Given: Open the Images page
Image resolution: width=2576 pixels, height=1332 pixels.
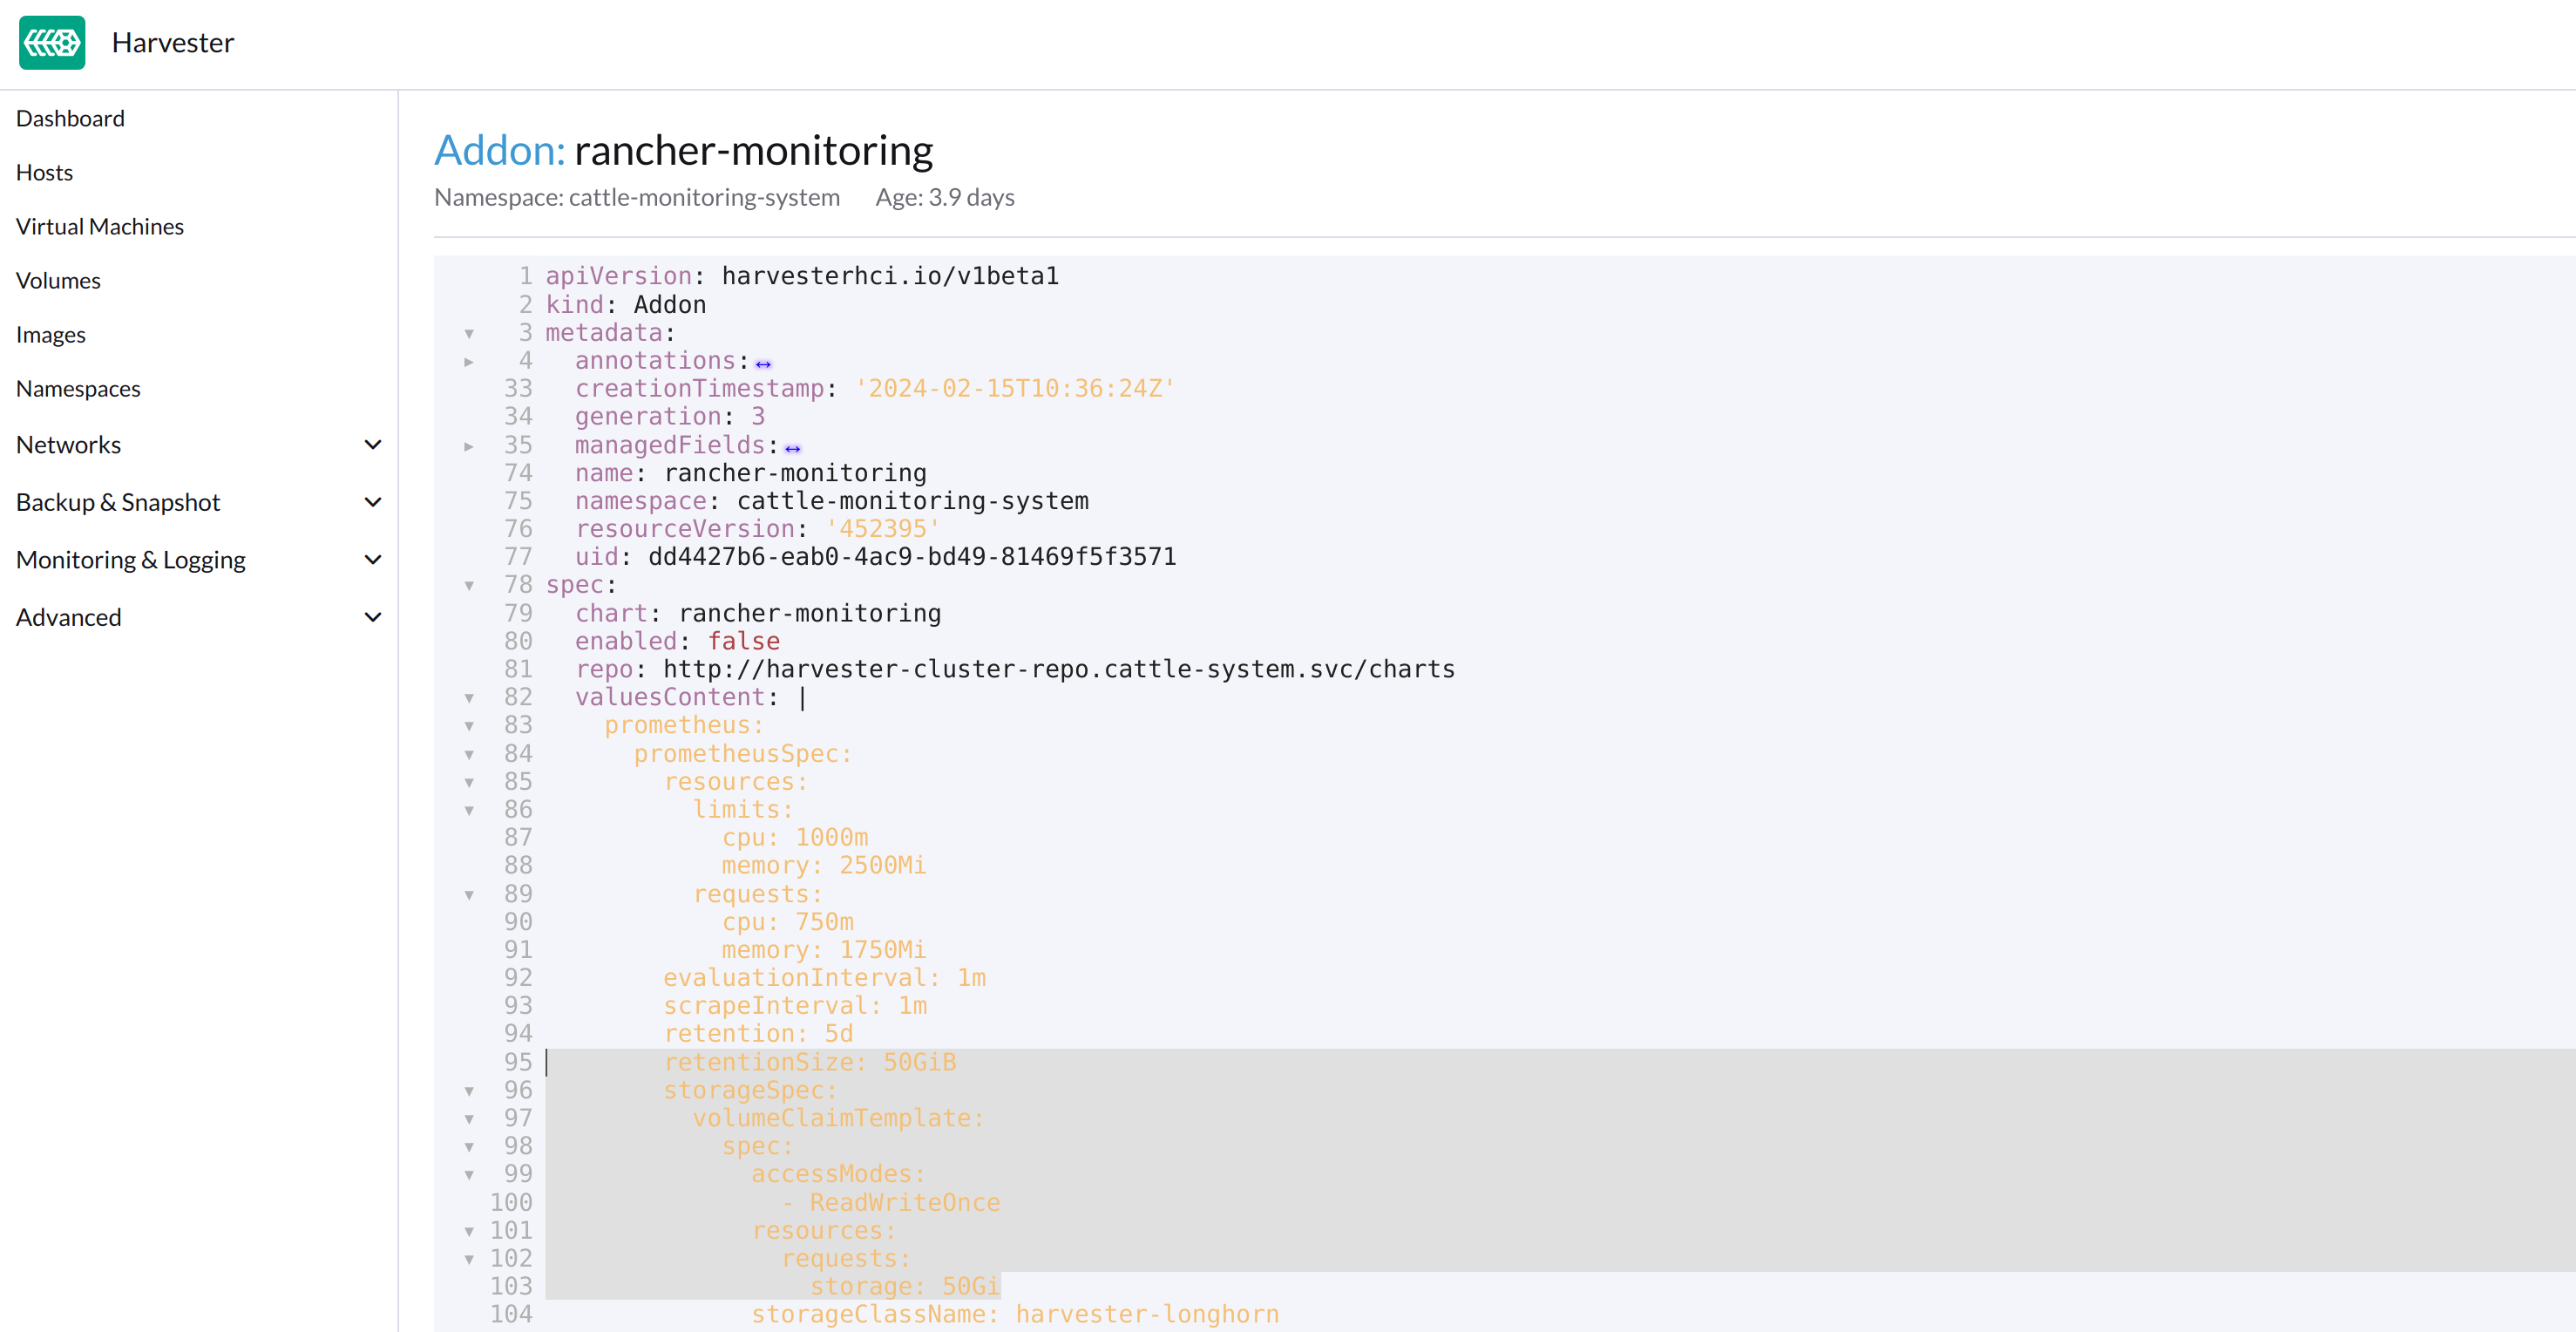Looking at the screenshot, I should pyautogui.click(x=51, y=334).
